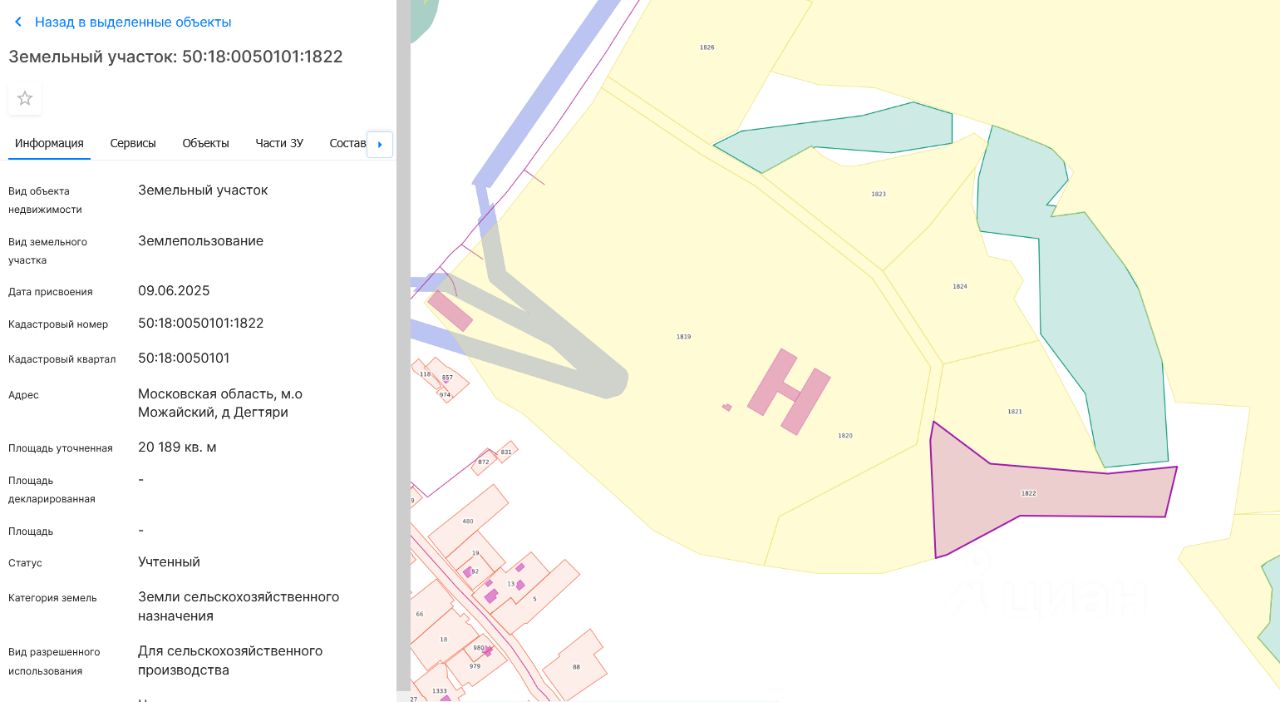Click parcel 1819 on the map

pos(684,337)
